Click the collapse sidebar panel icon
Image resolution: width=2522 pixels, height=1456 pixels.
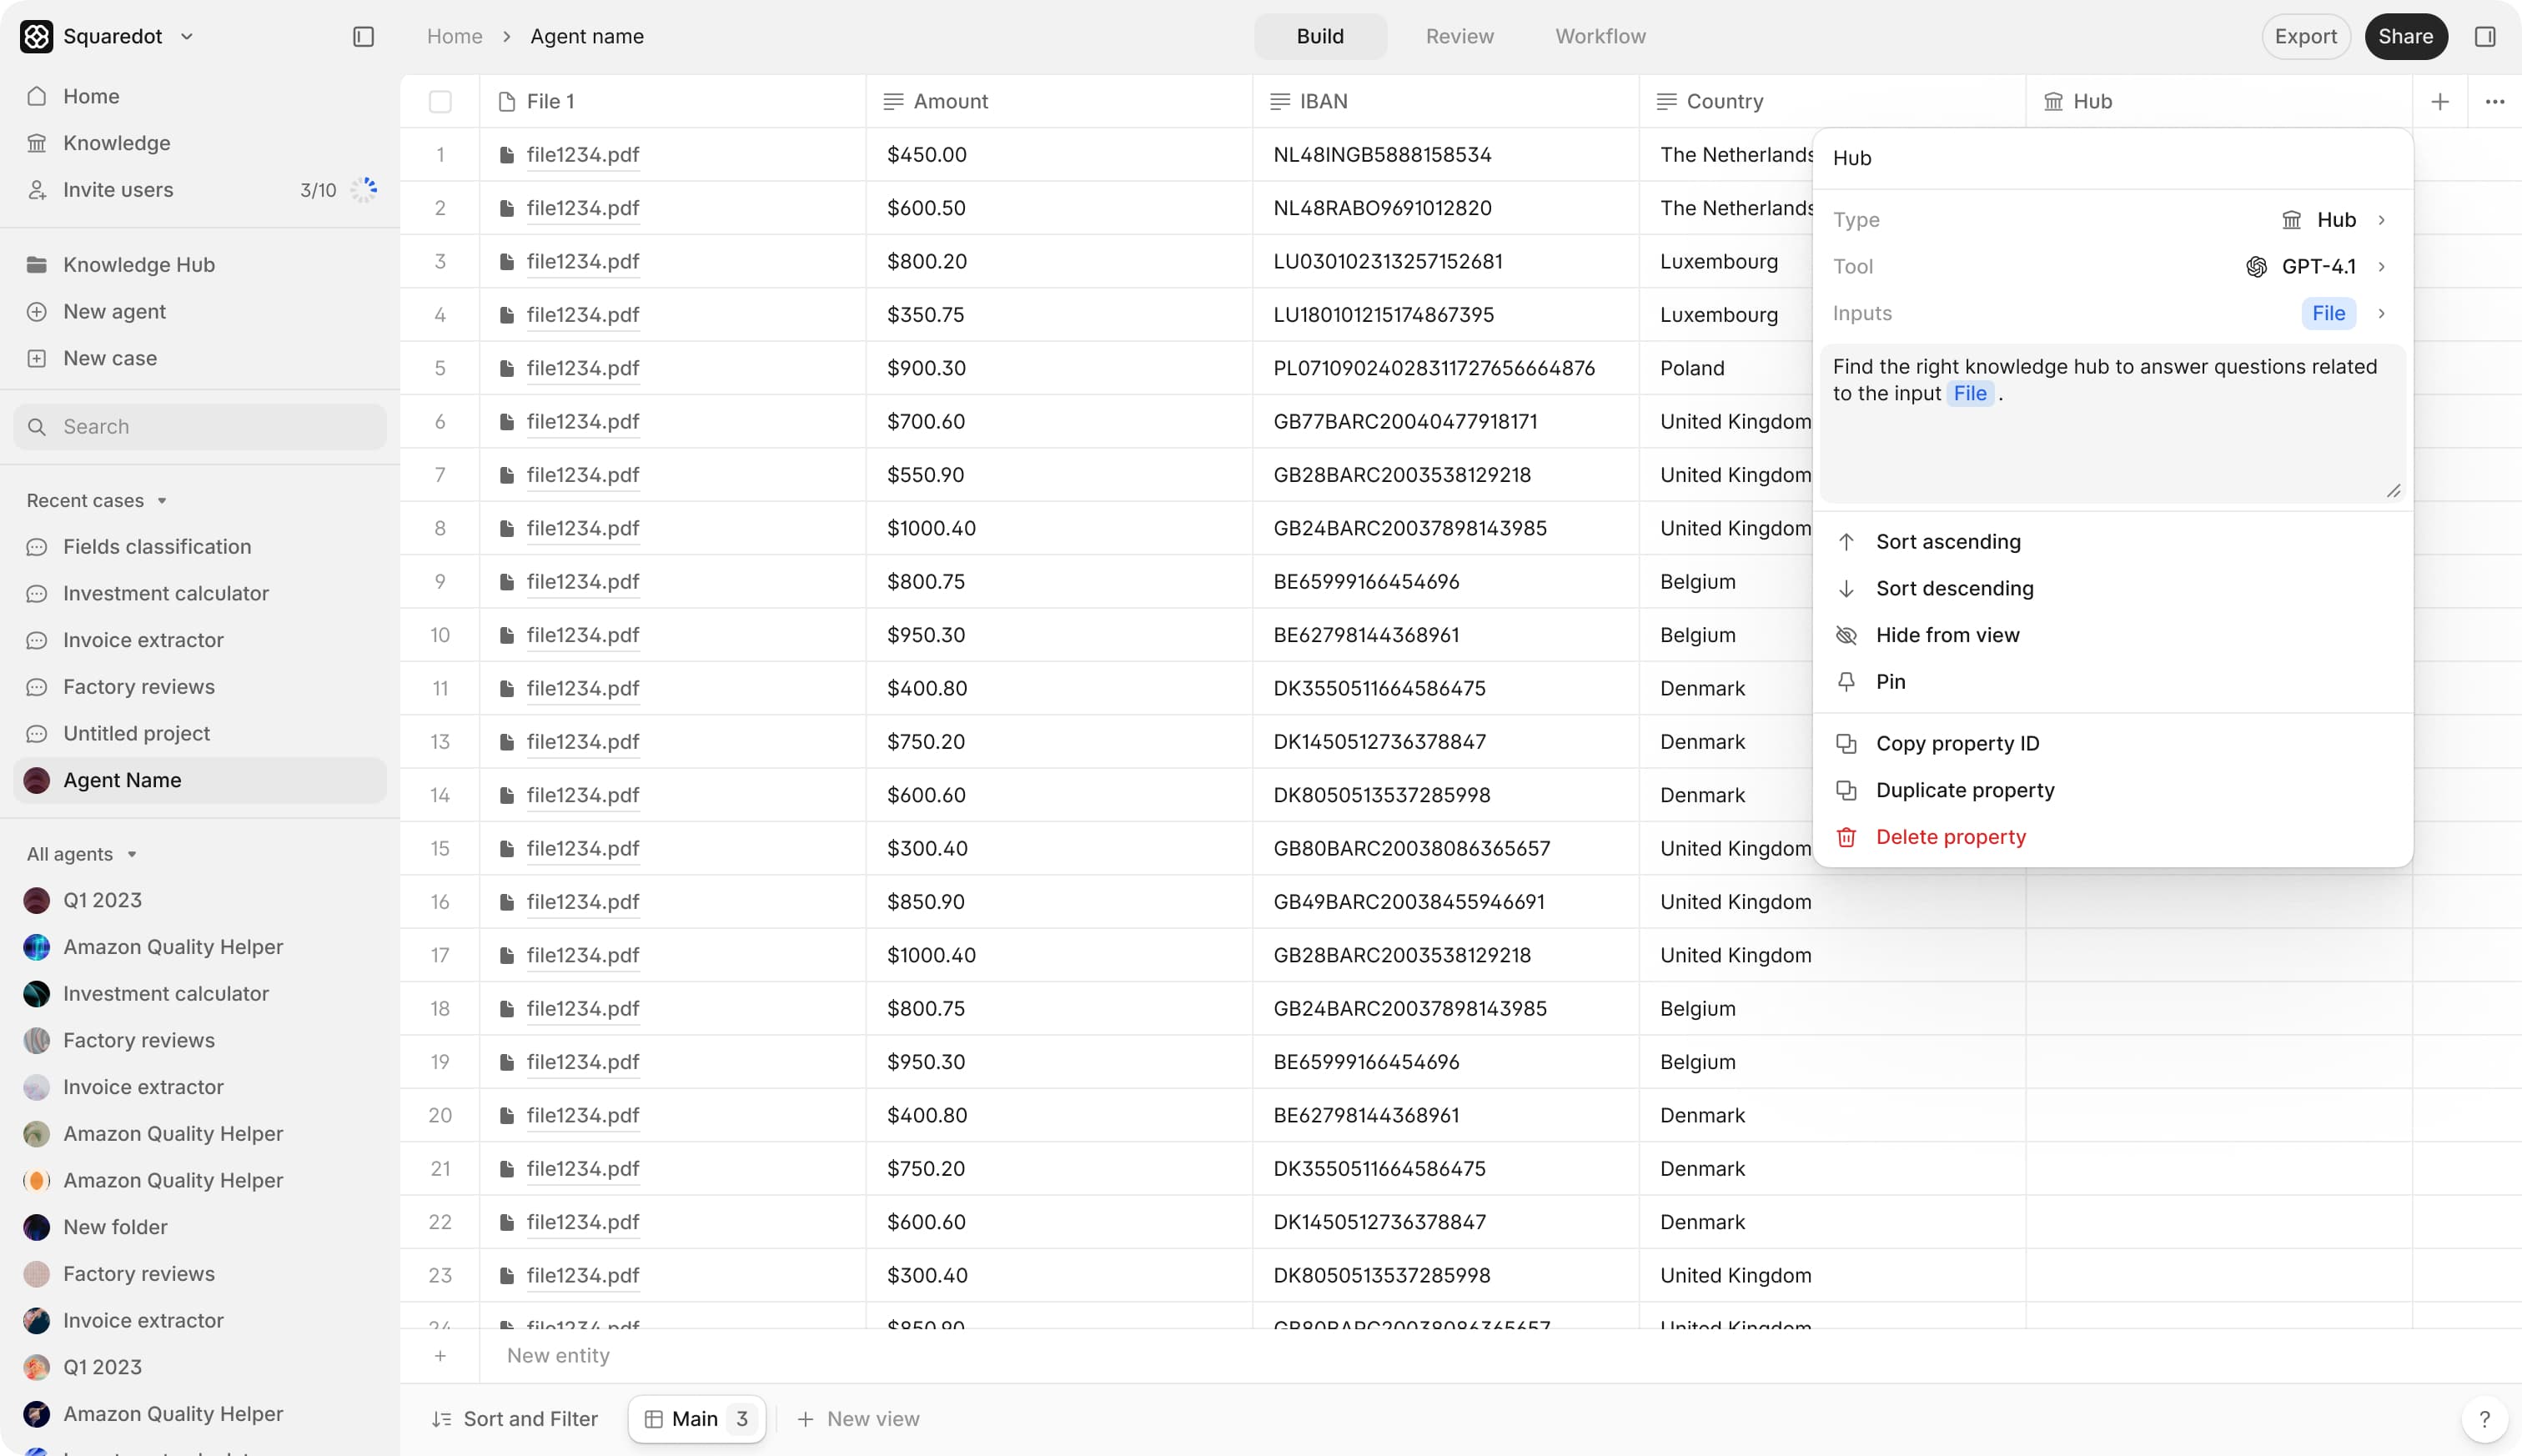click(364, 37)
